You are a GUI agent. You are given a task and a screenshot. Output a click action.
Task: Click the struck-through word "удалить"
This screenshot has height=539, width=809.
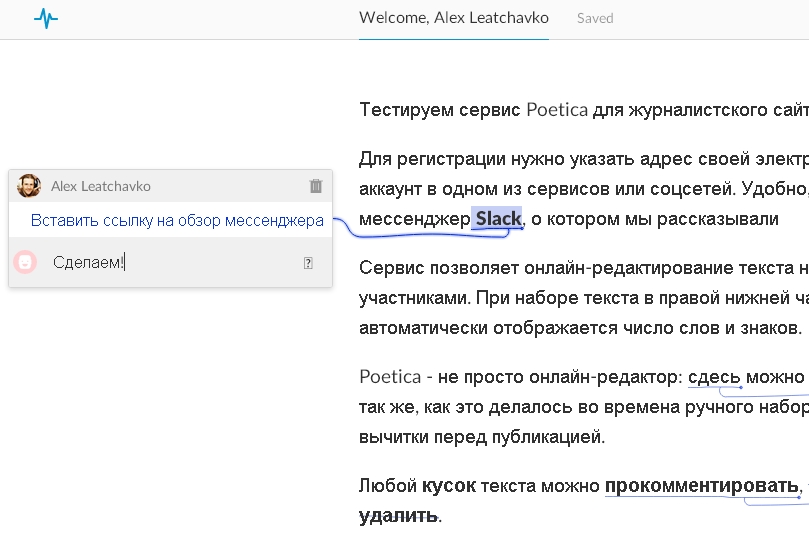[398, 516]
